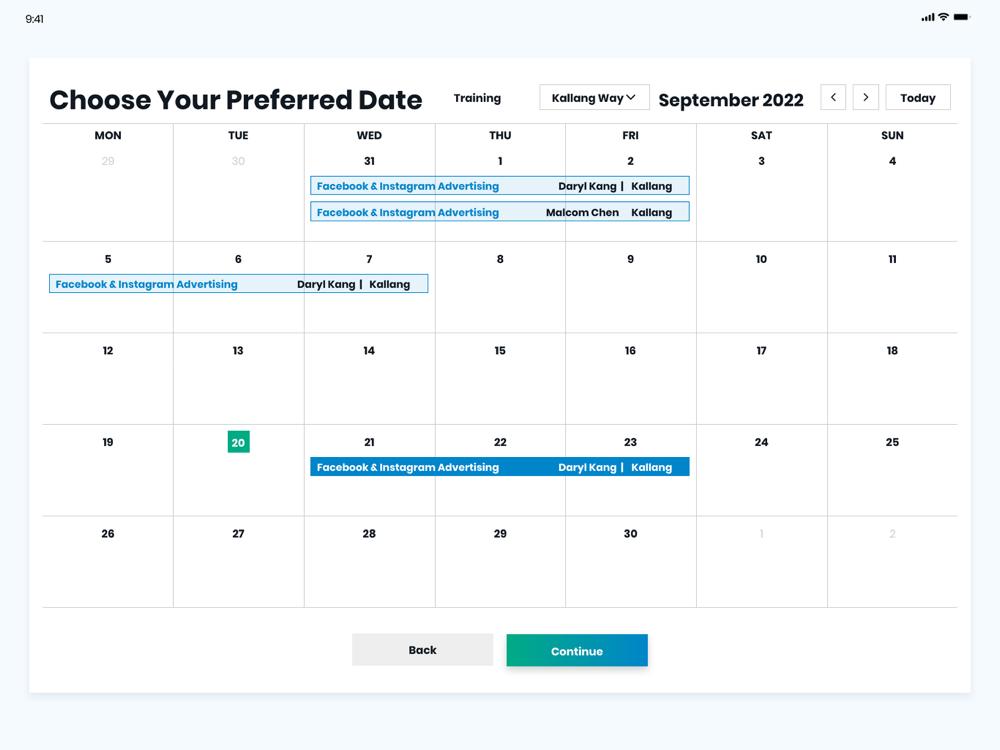
Task: Select Daryl Kang's session starting on the 31st
Action: 499,186
